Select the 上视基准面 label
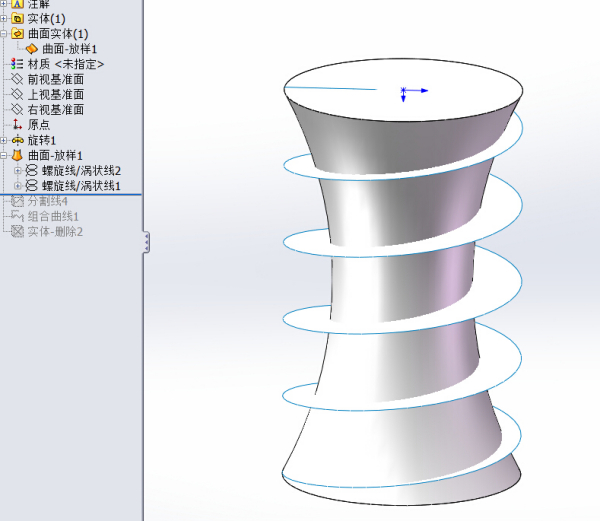 55,94
